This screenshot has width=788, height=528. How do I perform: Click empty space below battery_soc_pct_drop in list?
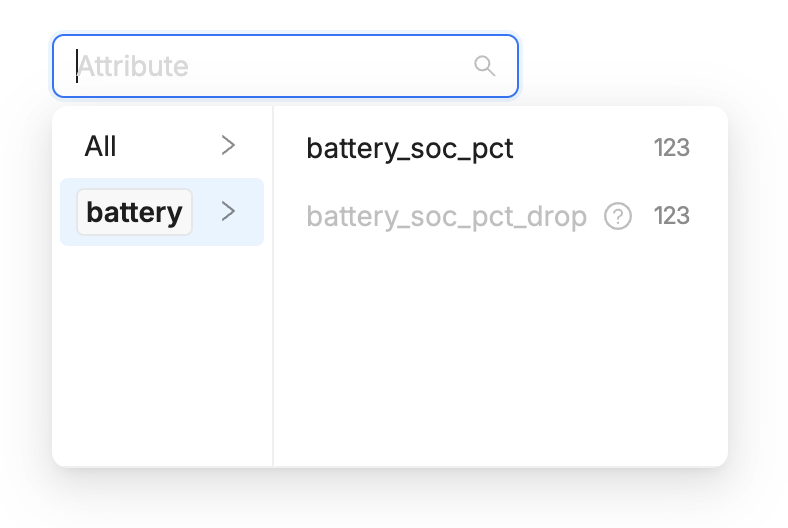click(498, 350)
